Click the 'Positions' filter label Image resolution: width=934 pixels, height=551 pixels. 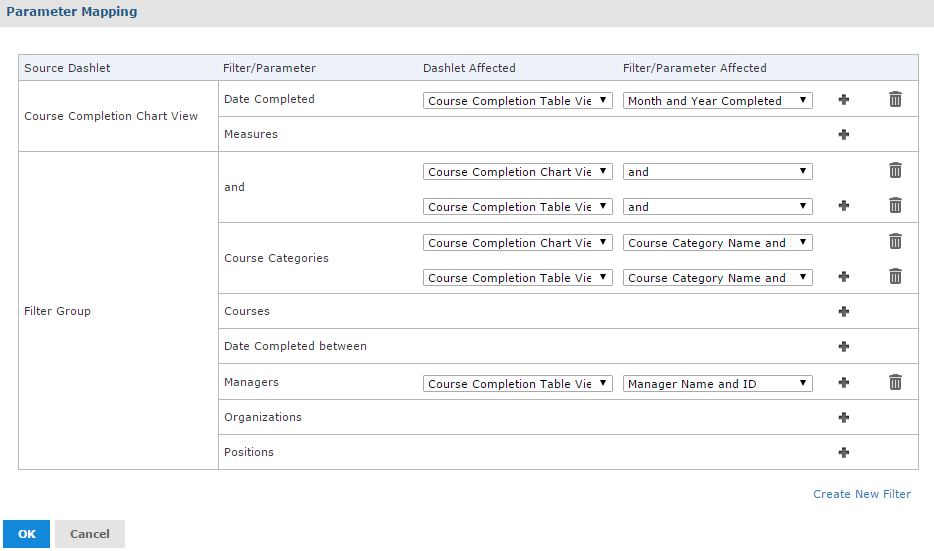249,452
